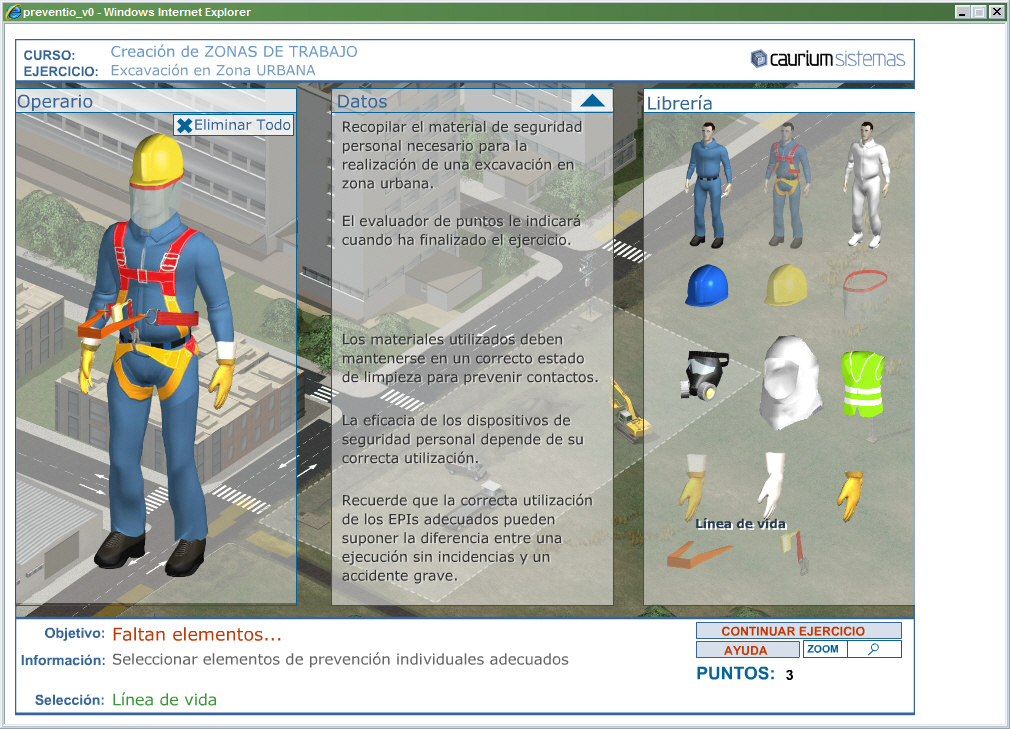The height and width of the screenshot is (729, 1010).
Task: Pick the white long gloves
Action: click(x=773, y=484)
